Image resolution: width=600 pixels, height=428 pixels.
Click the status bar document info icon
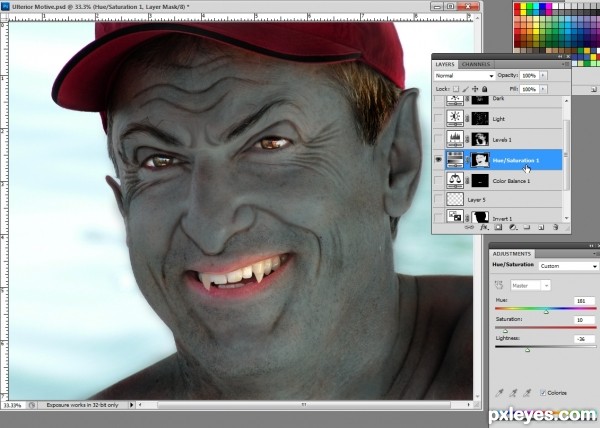(x=32, y=405)
